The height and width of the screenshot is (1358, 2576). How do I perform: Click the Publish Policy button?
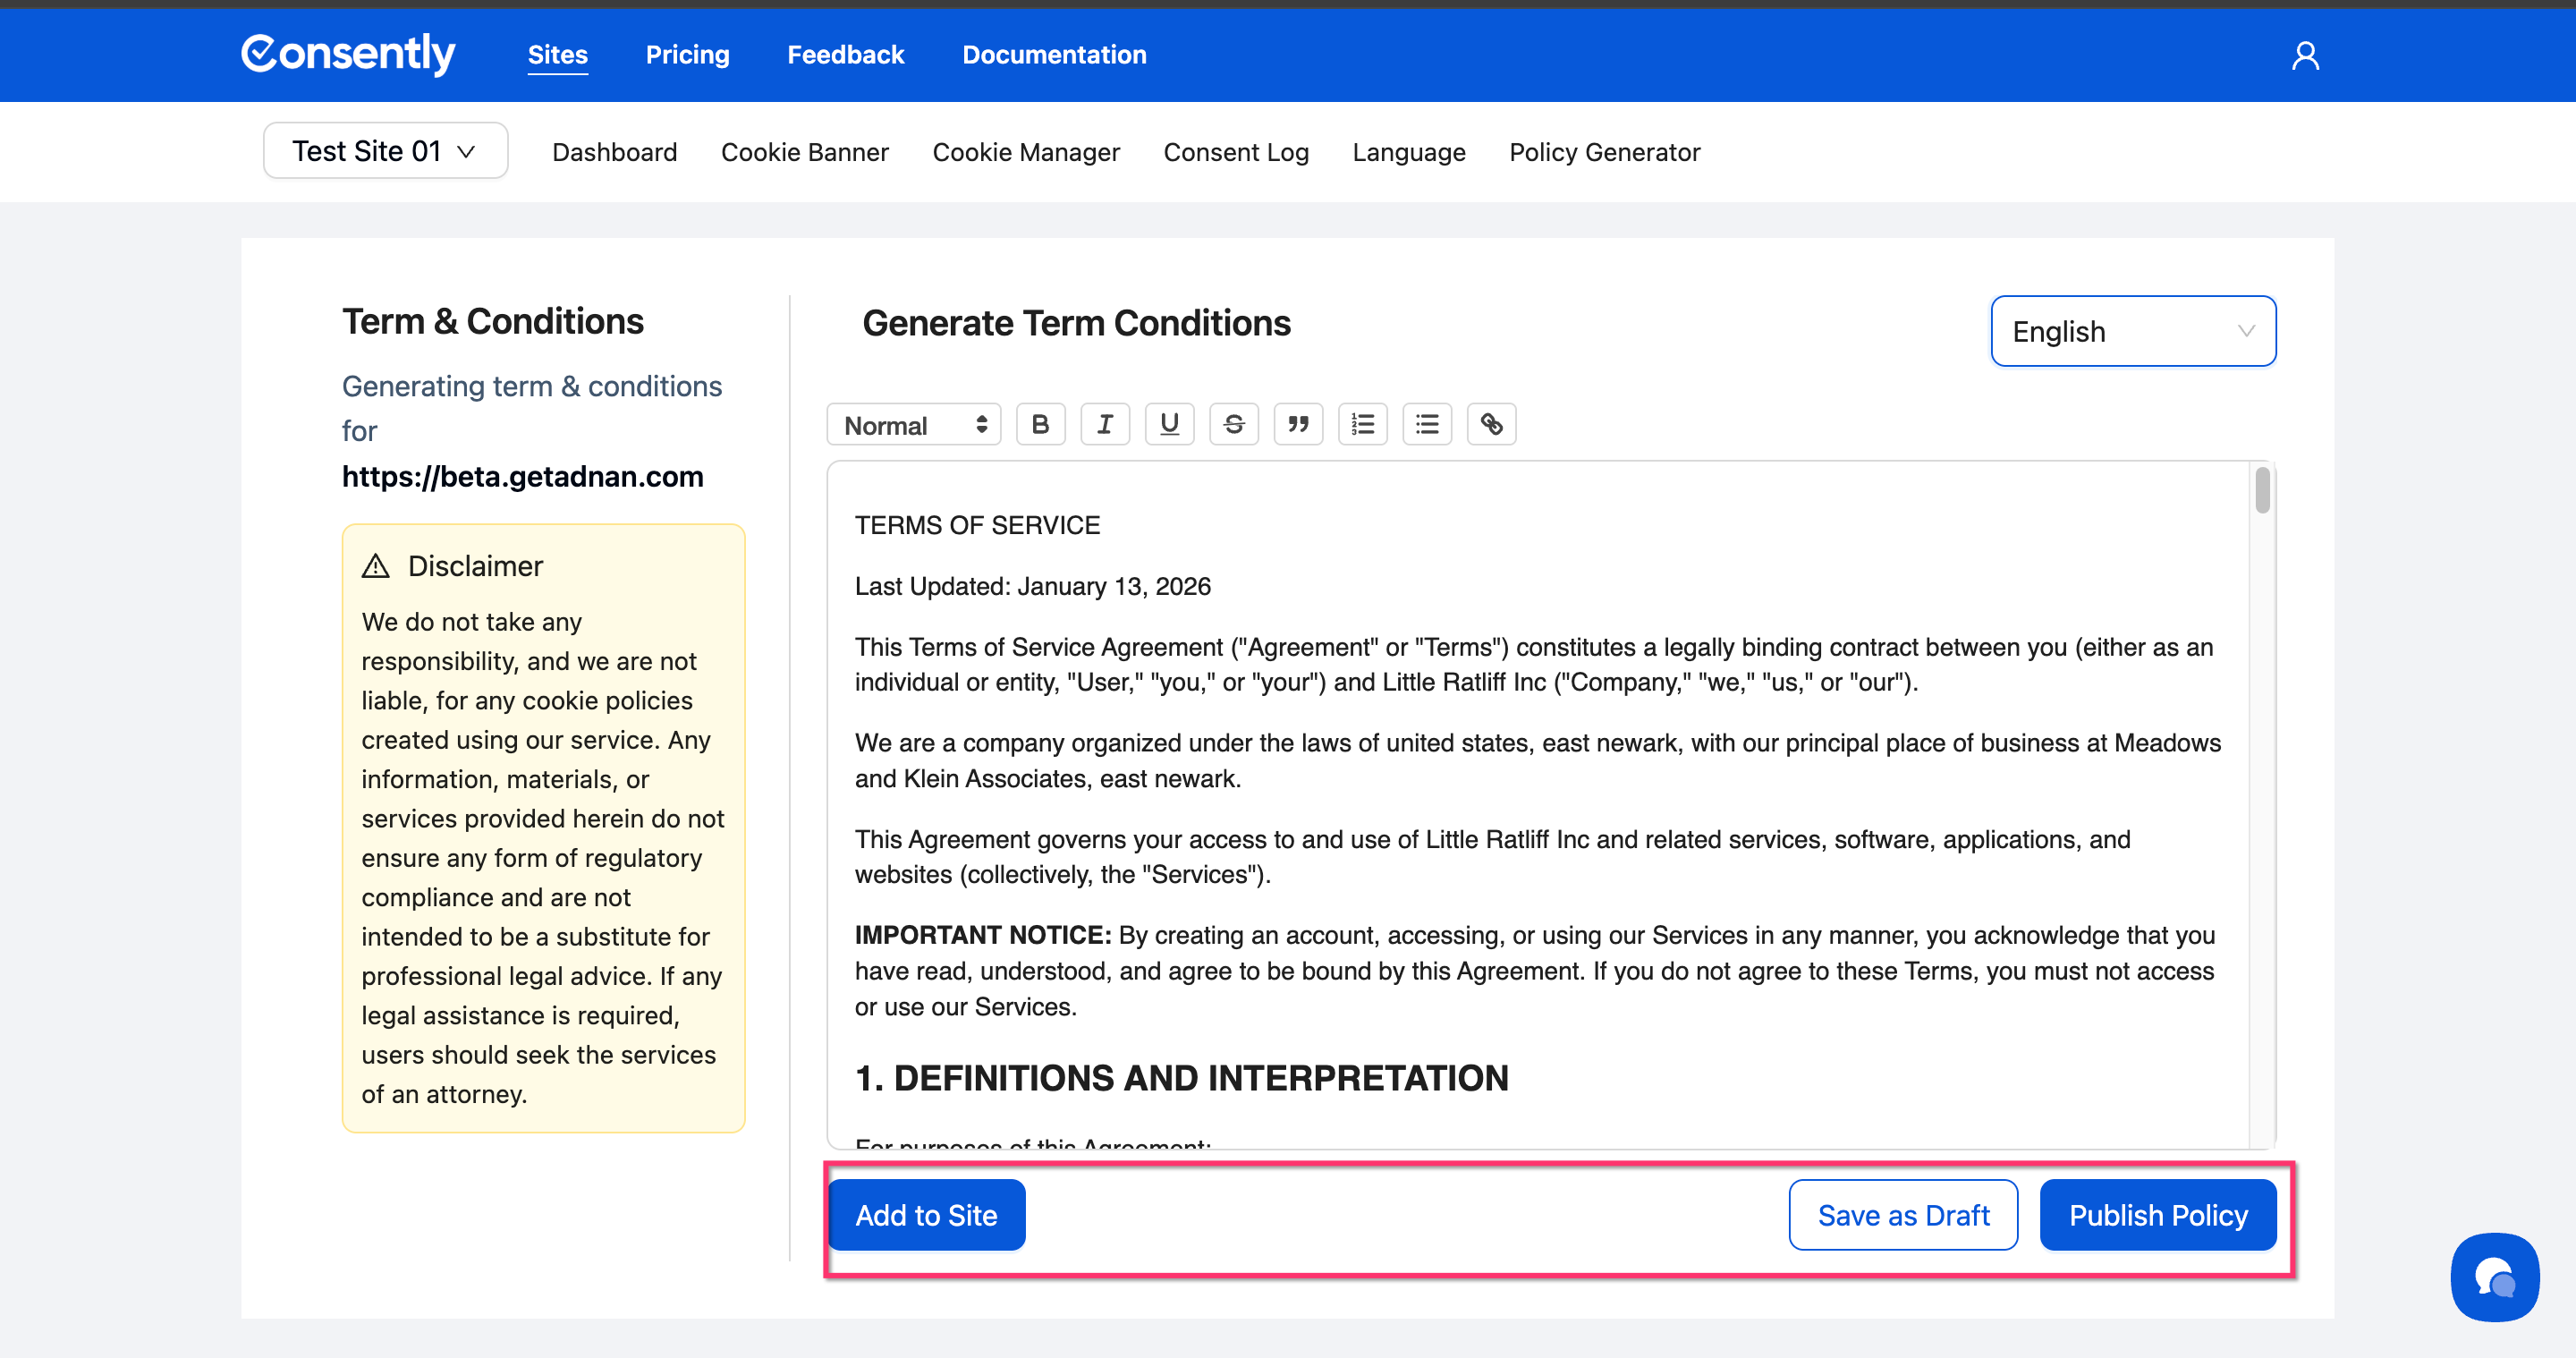pos(2157,1215)
